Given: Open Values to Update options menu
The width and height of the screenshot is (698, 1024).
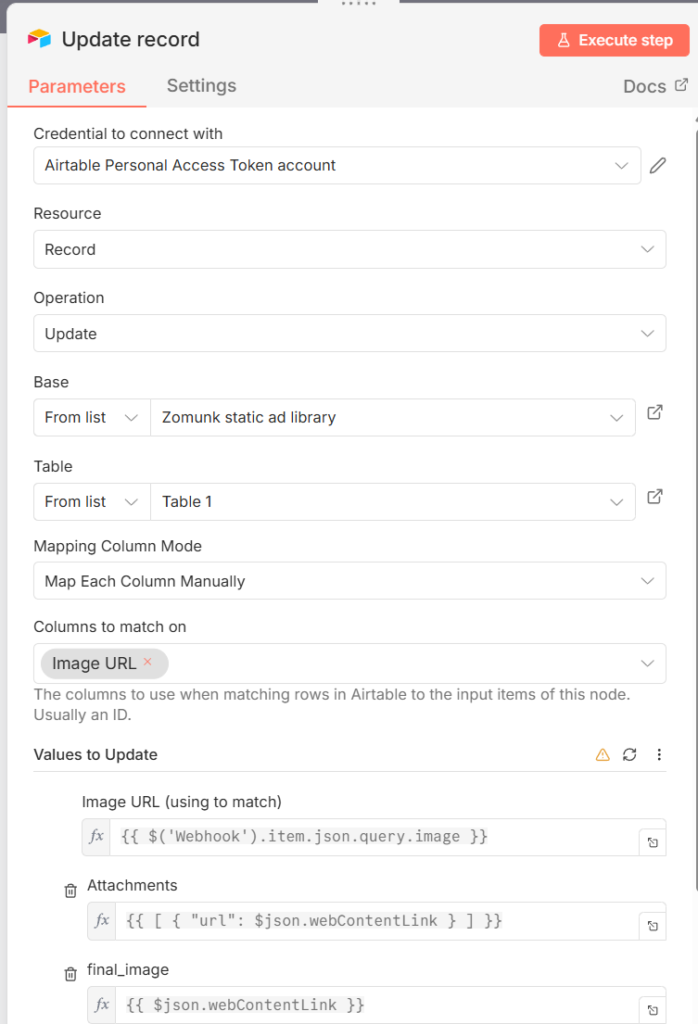Looking at the screenshot, I should 659,755.
